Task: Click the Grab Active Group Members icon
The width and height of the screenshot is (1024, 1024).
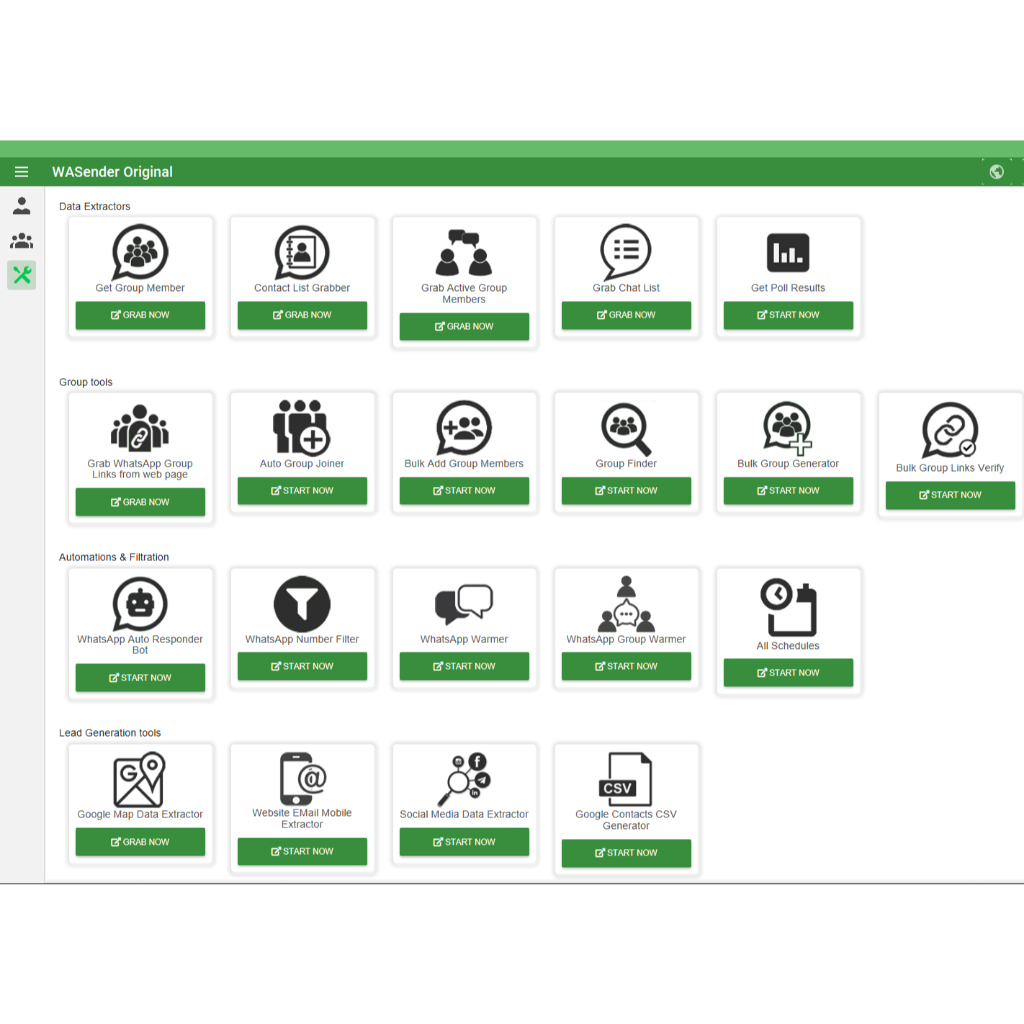Action: [x=464, y=252]
